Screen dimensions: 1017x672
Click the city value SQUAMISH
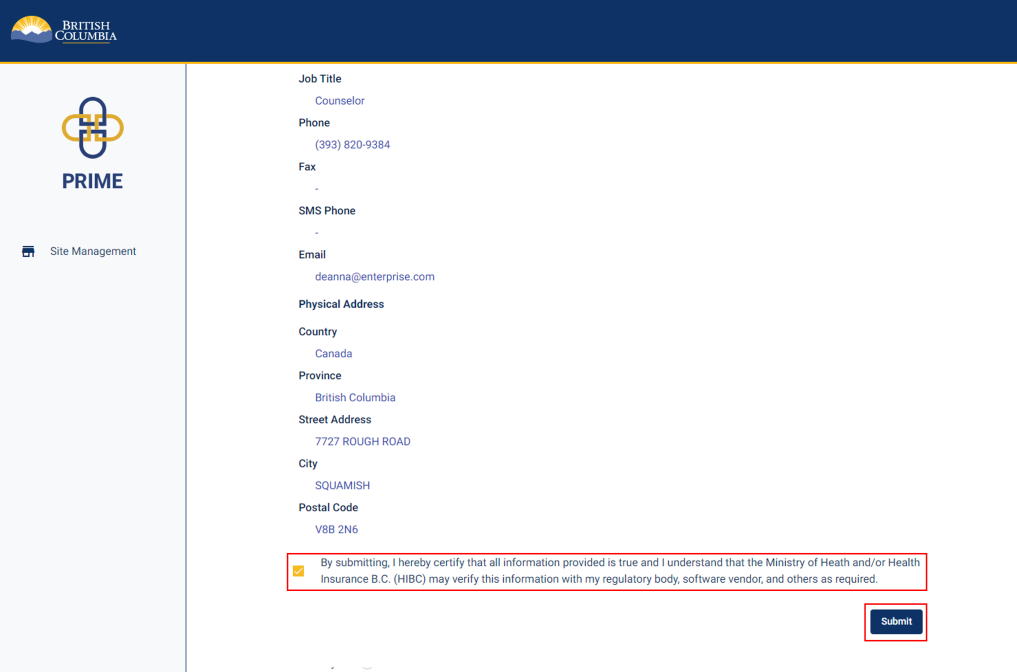click(342, 486)
